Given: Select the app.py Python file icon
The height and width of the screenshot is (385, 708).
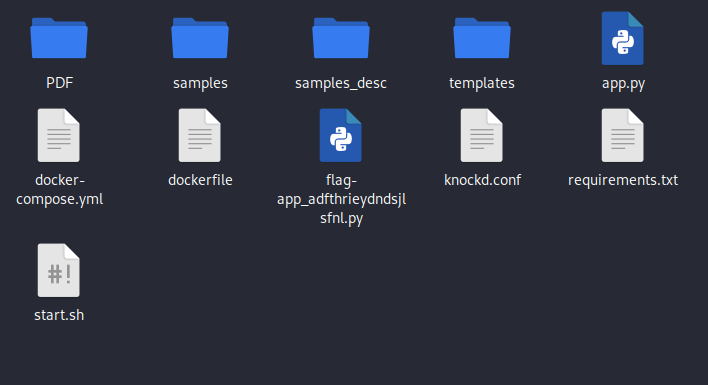Looking at the screenshot, I should tap(623, 38).
